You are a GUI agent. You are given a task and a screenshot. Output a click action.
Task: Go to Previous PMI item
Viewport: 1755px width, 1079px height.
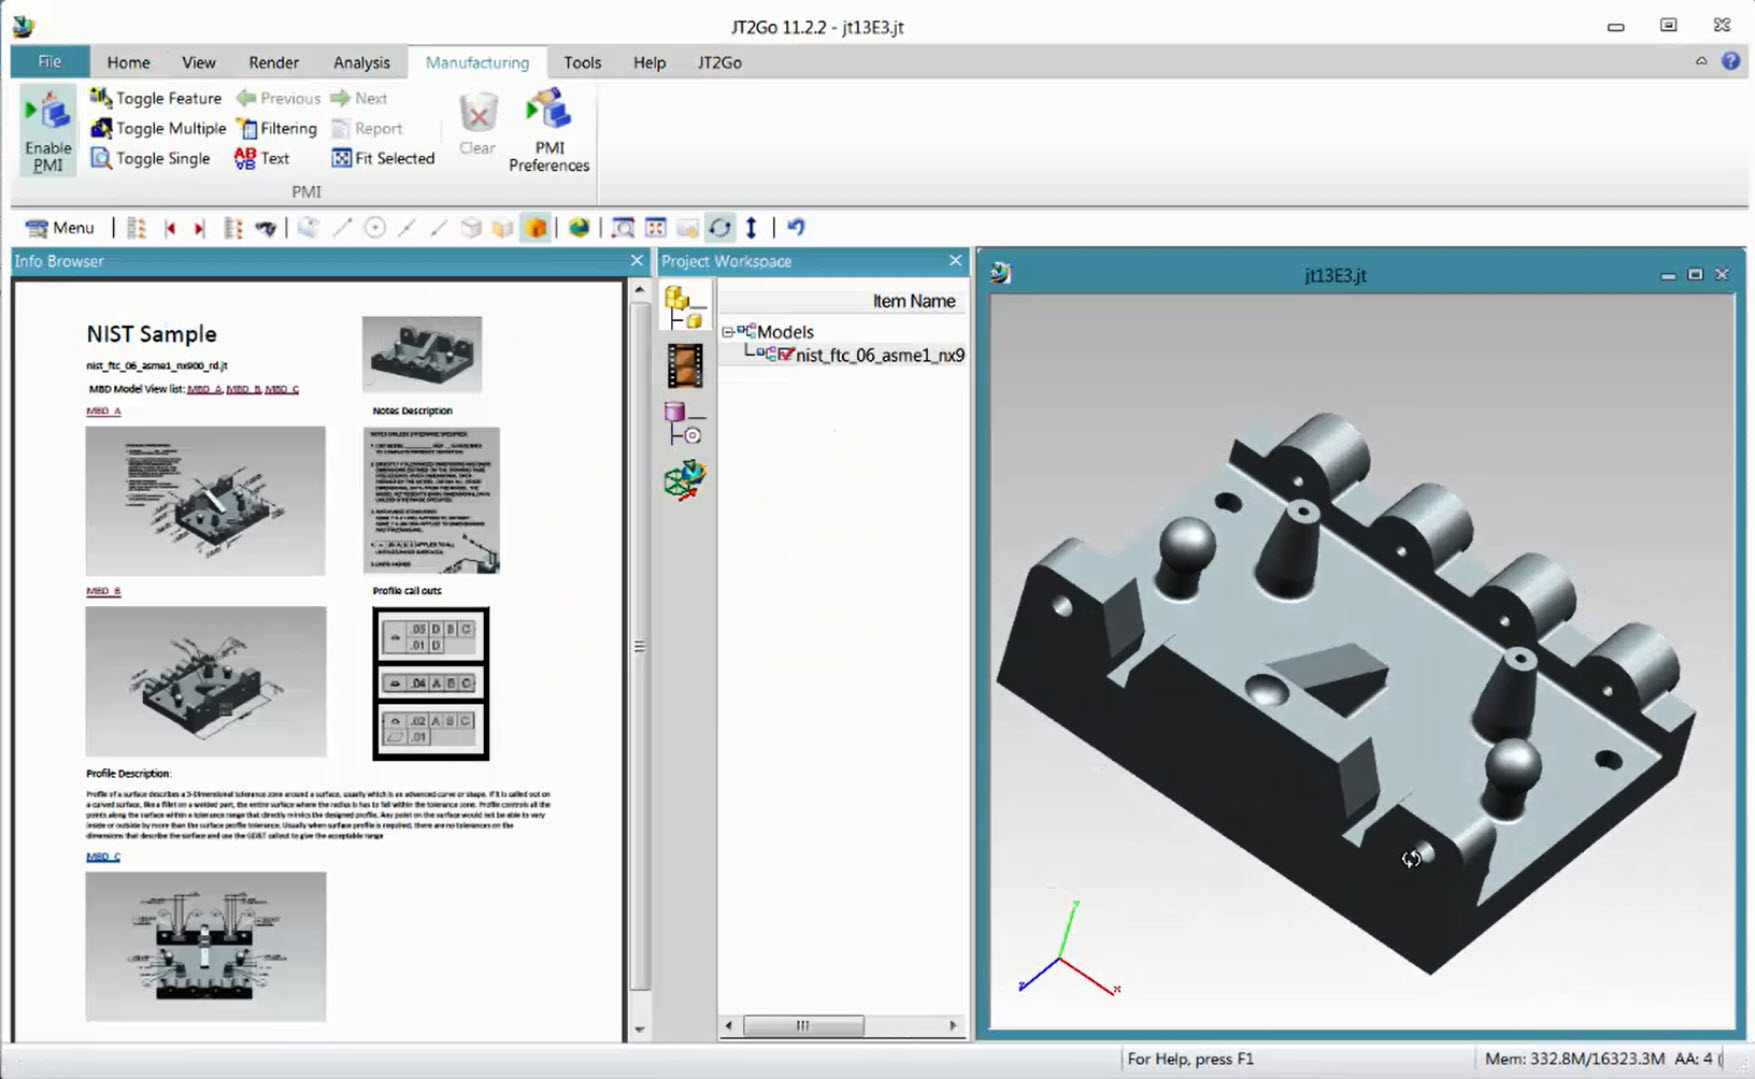(x=279, y=98)
